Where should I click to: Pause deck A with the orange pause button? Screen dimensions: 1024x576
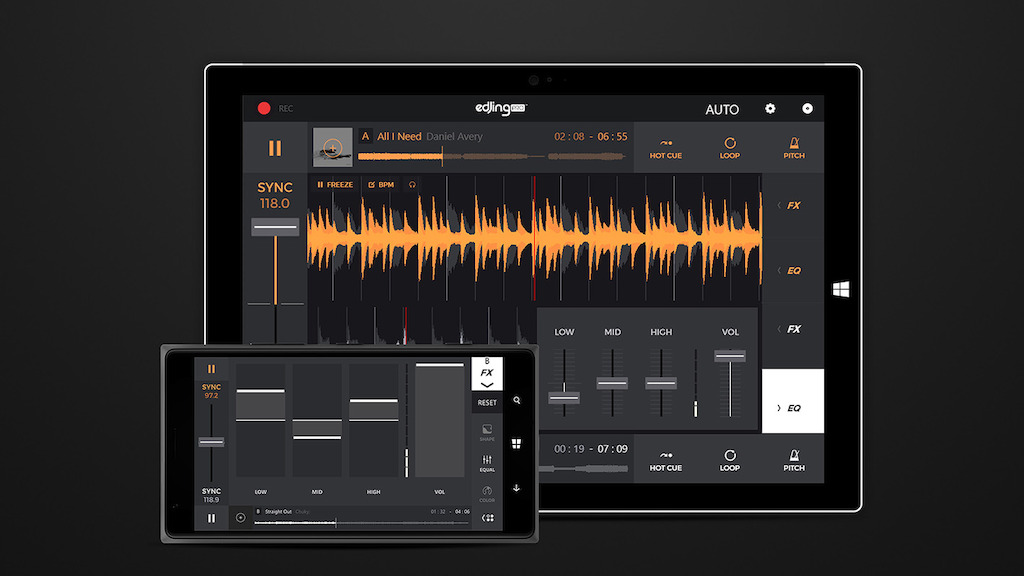275,148
